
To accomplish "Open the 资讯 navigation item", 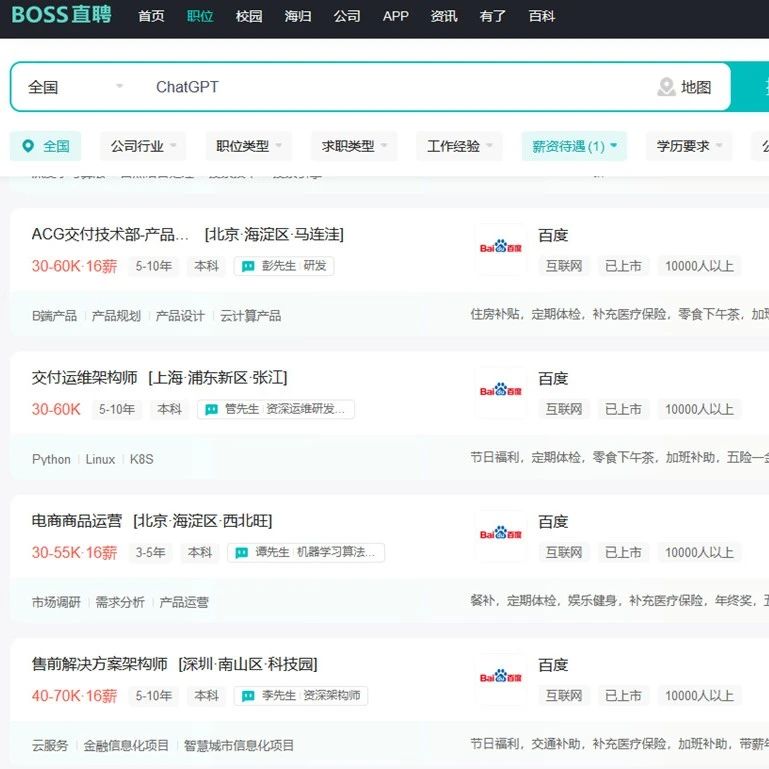I will click(444, 16).
